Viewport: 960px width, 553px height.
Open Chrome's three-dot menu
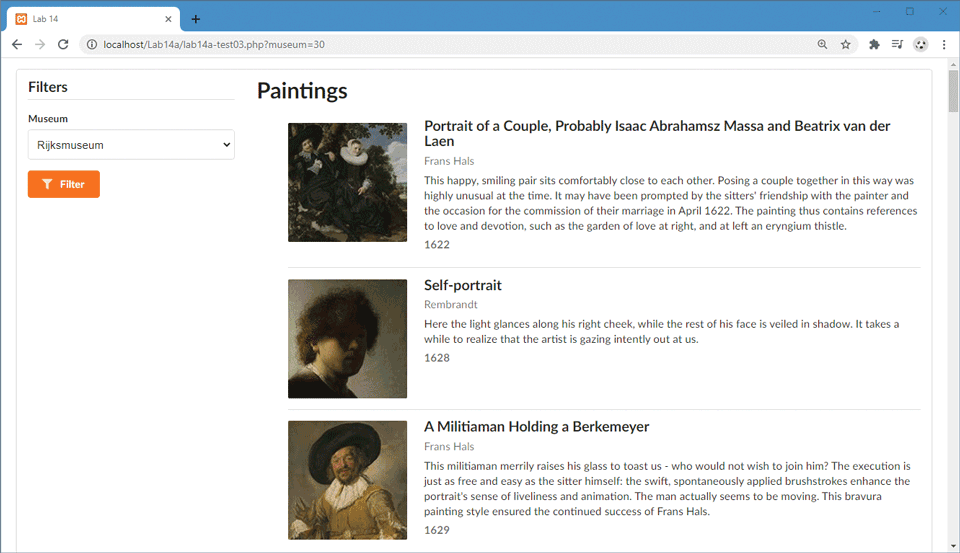click(943, 45)
